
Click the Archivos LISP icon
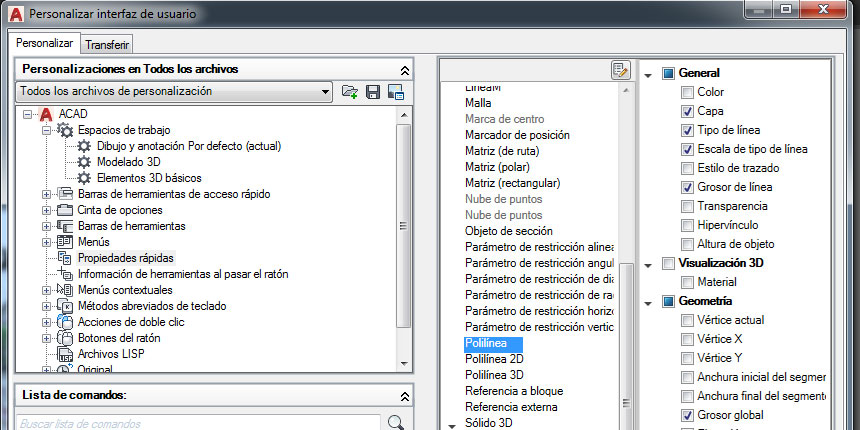pyautogui.click(x=65, y=354)
